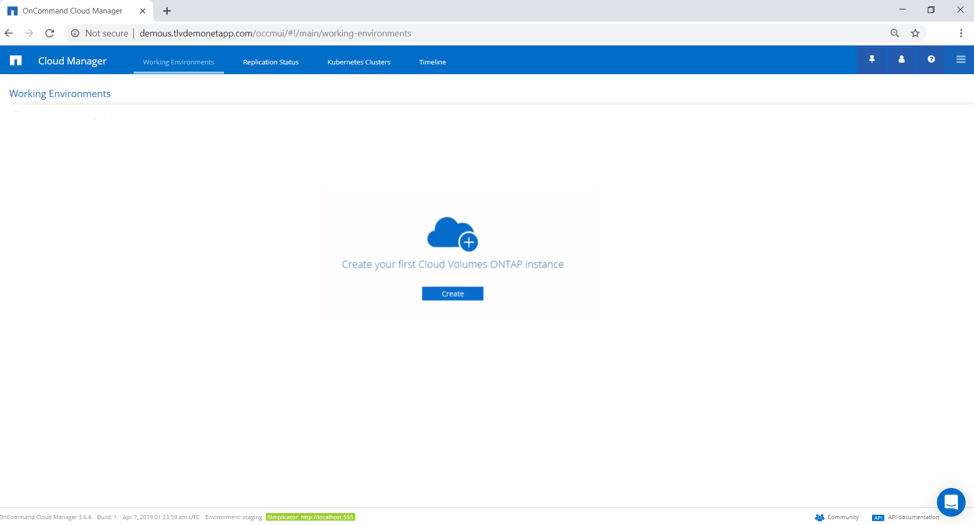The width and height of the screenshot is (974, 525).
Task: Click the browser address bar URL
Action: tap(275, 33)
